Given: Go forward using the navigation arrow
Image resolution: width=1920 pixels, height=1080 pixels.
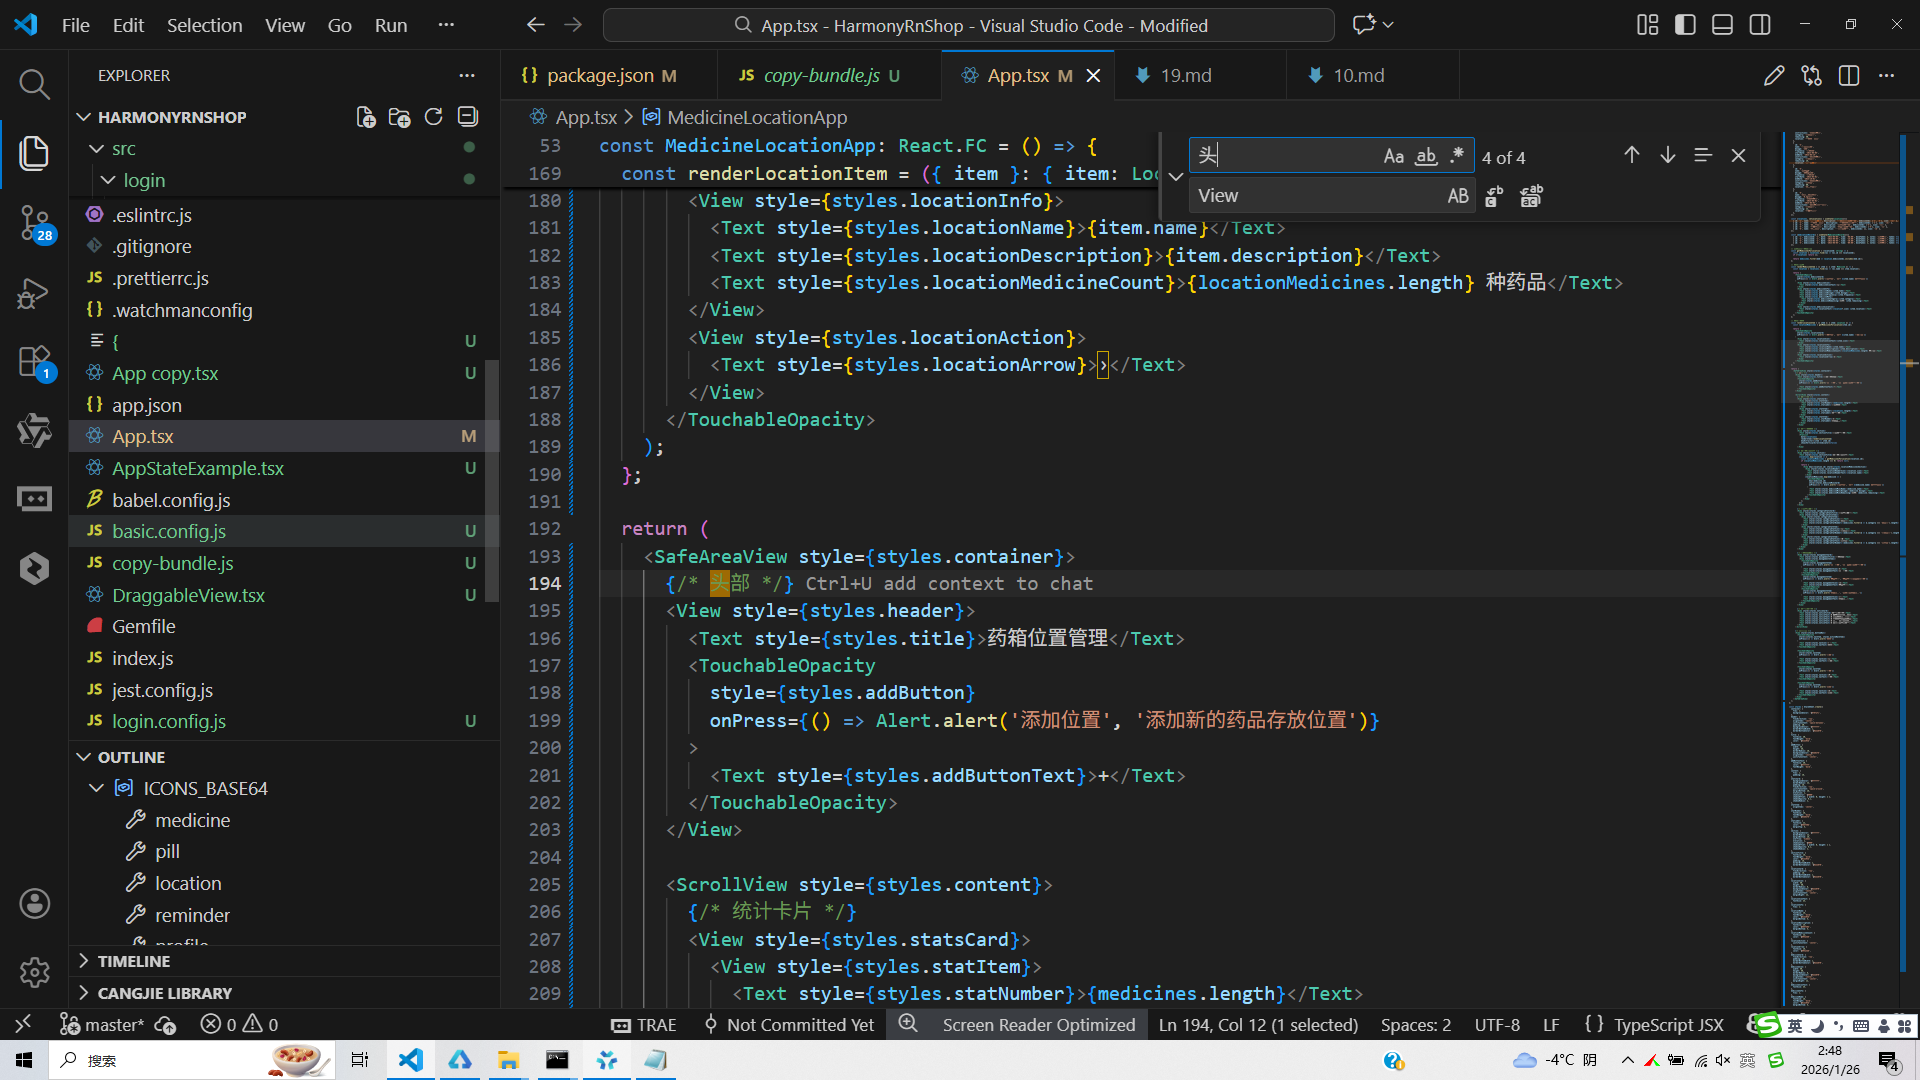Looking at the screenshot, I should pyautogui.click(x=573, y=25).
